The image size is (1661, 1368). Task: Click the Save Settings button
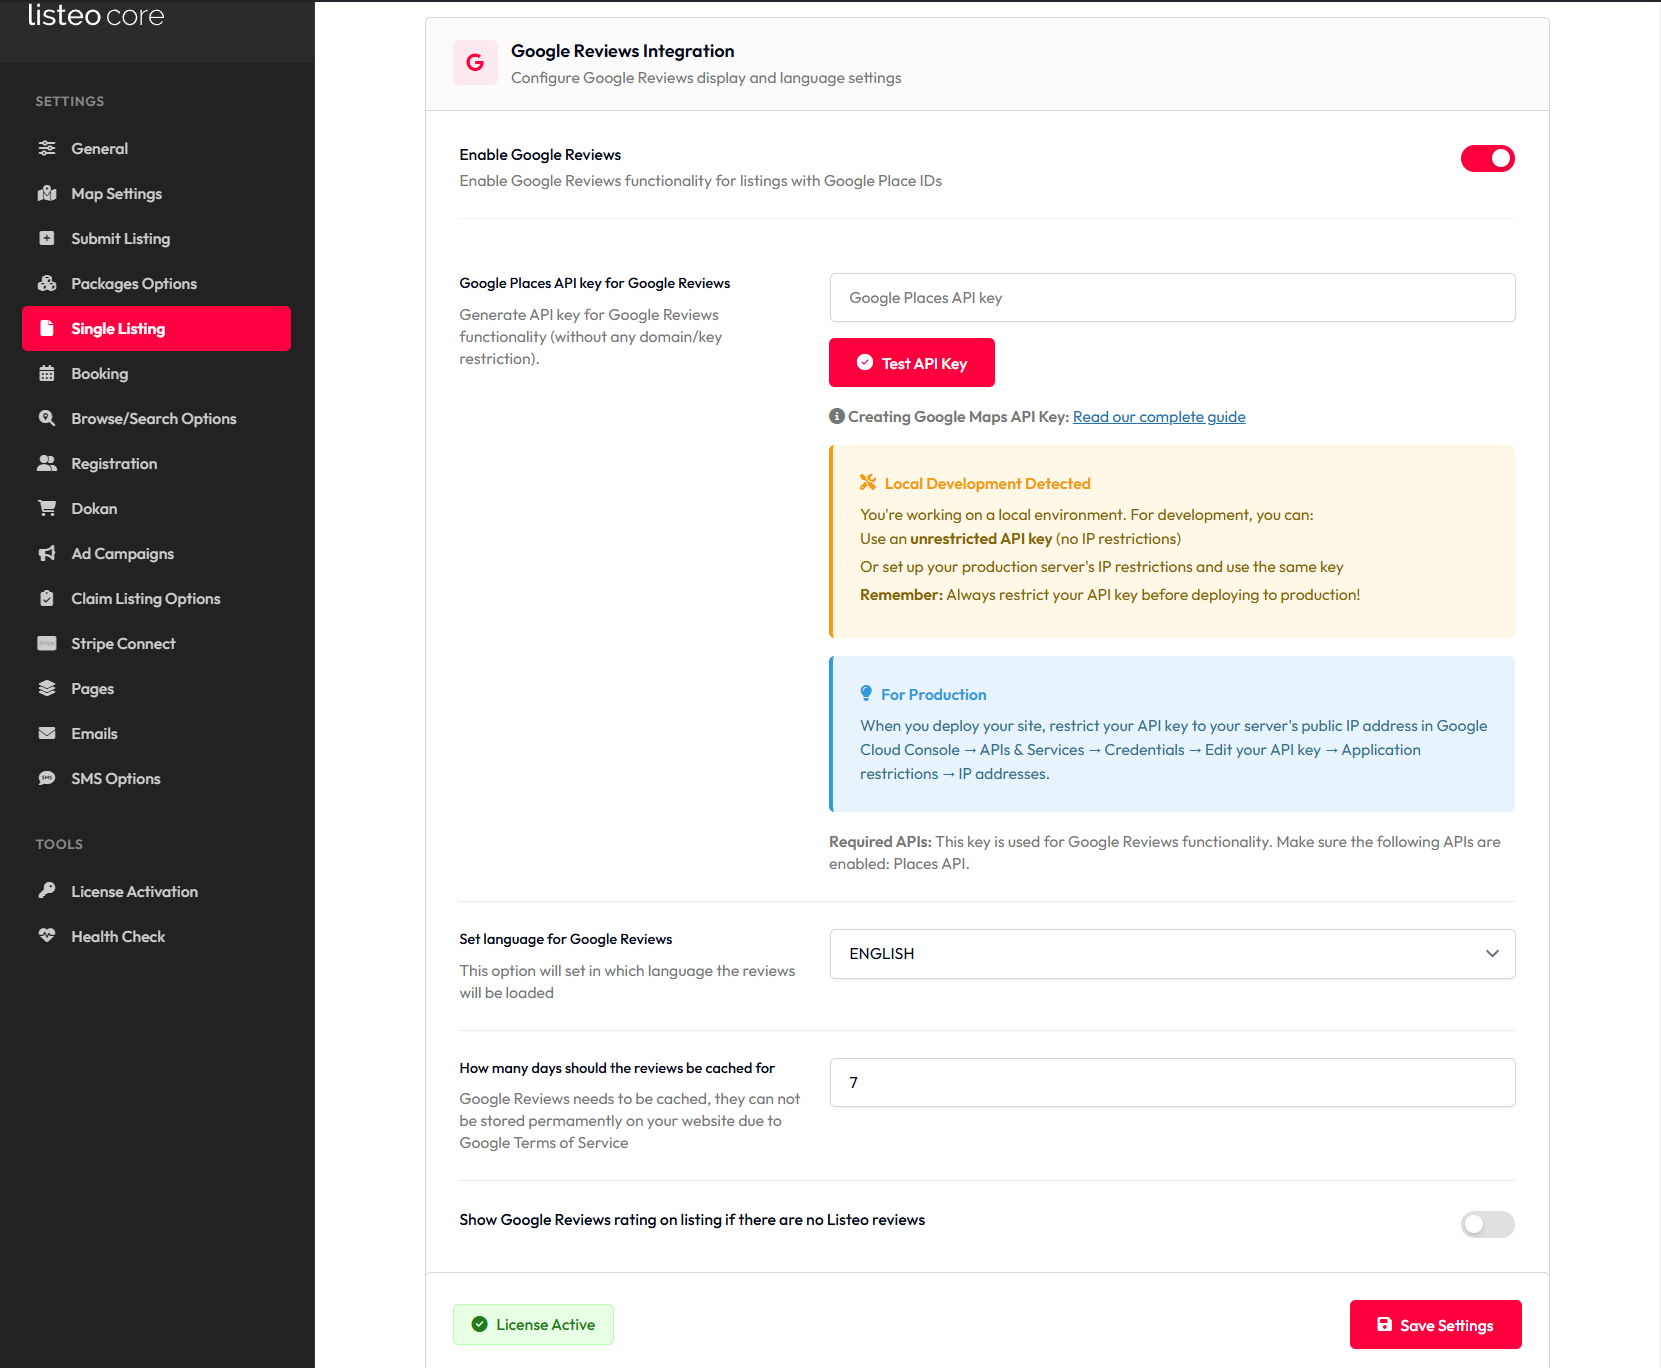coord(1435,1325)
